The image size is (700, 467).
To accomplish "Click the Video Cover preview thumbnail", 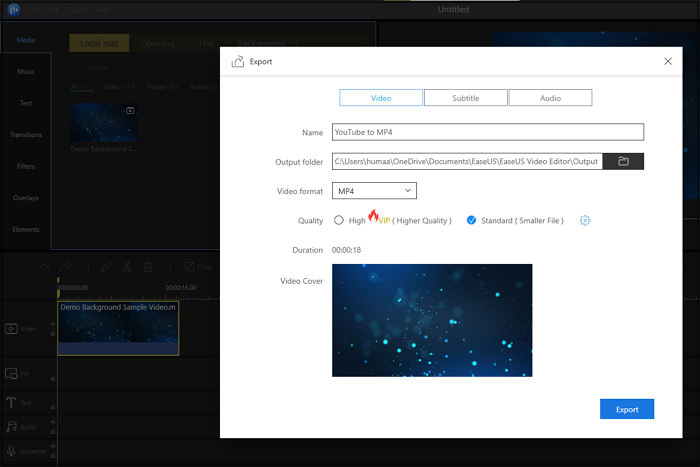I will [432, 320].
